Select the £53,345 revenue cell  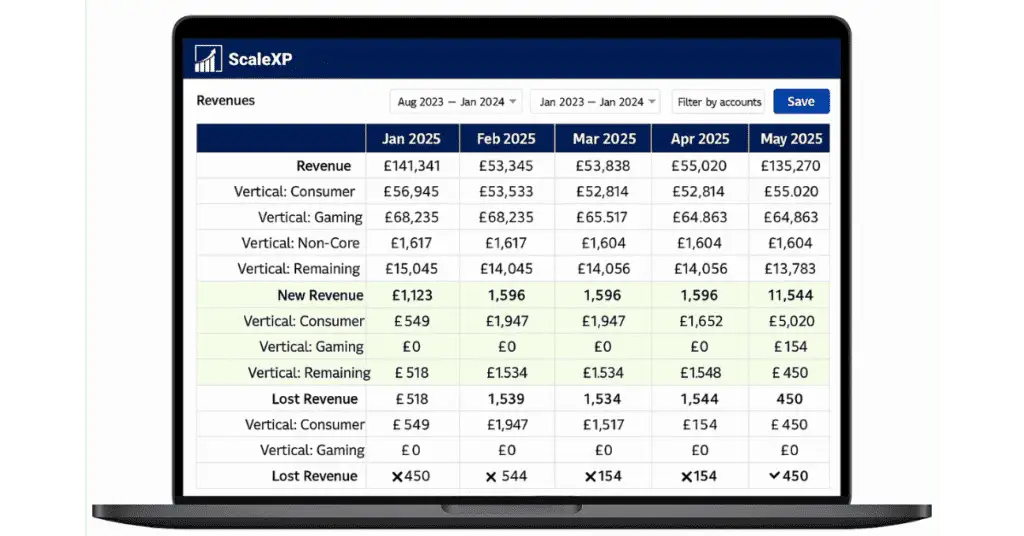506,166
